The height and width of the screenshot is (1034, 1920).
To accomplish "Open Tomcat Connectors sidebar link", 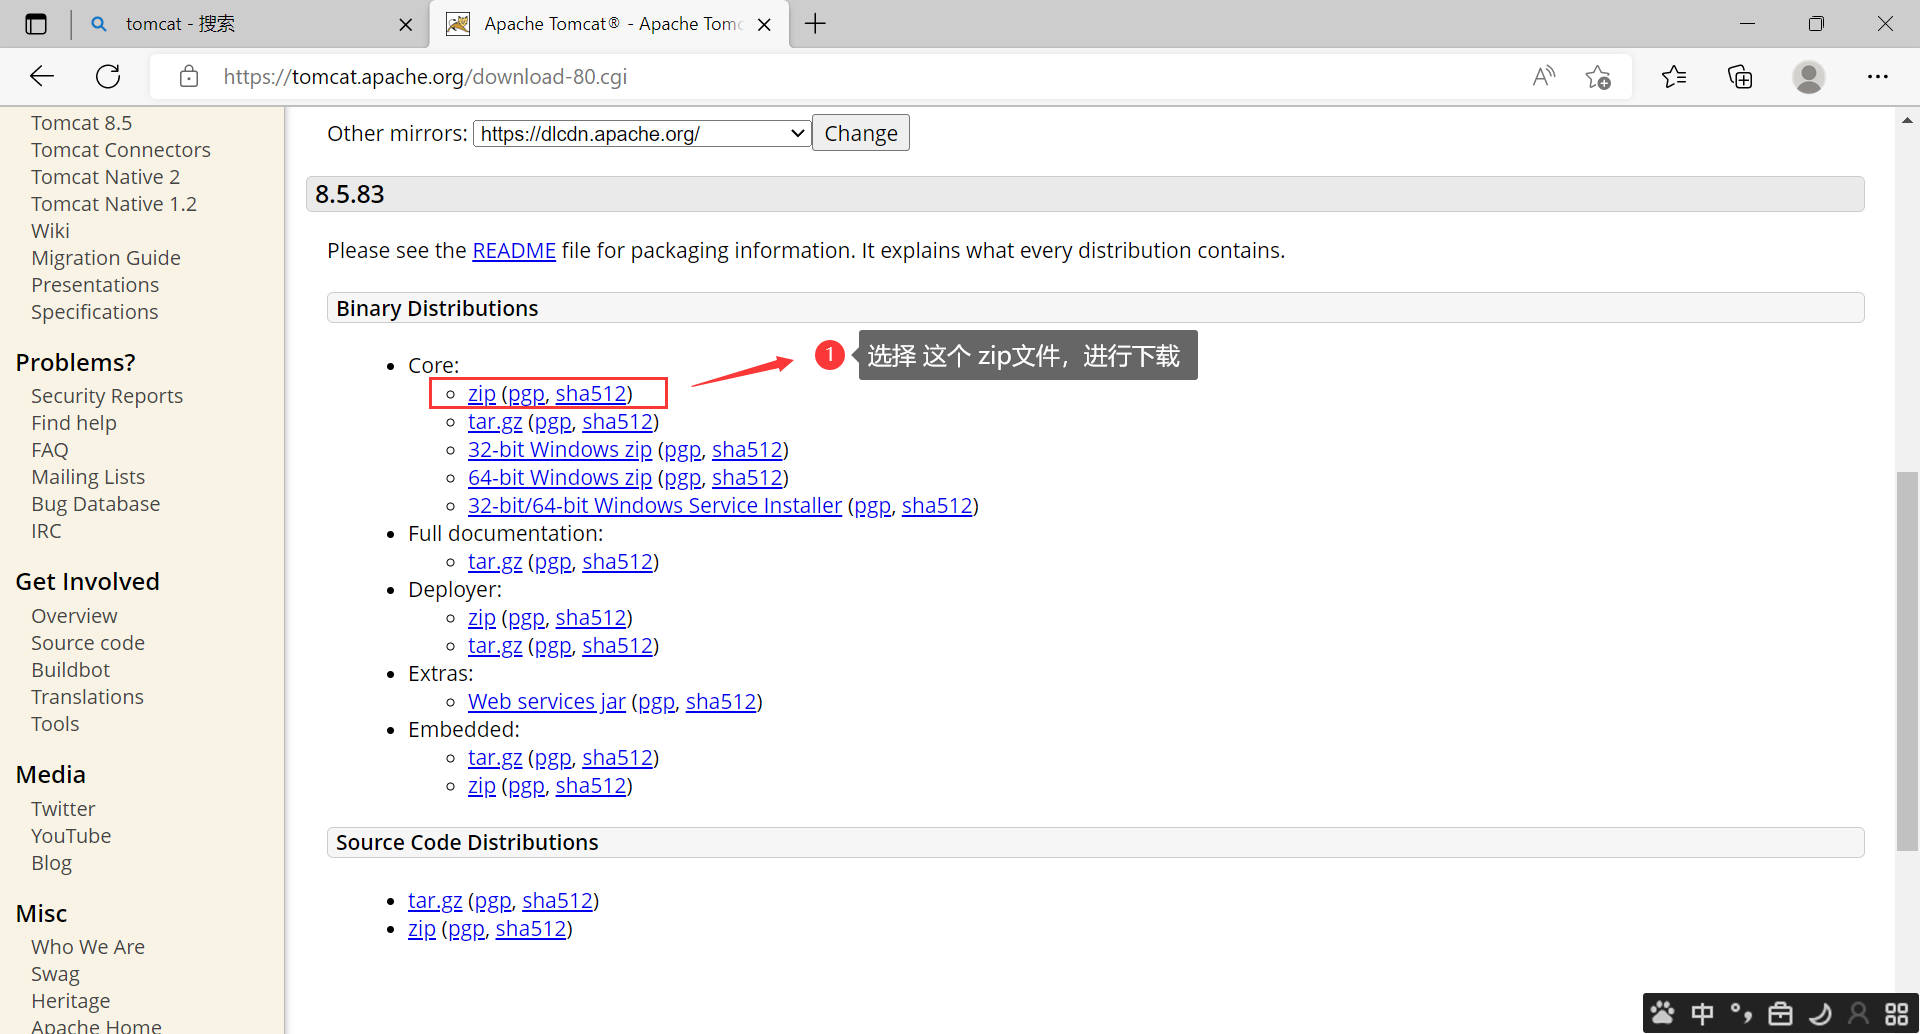I will click(121, 150).
